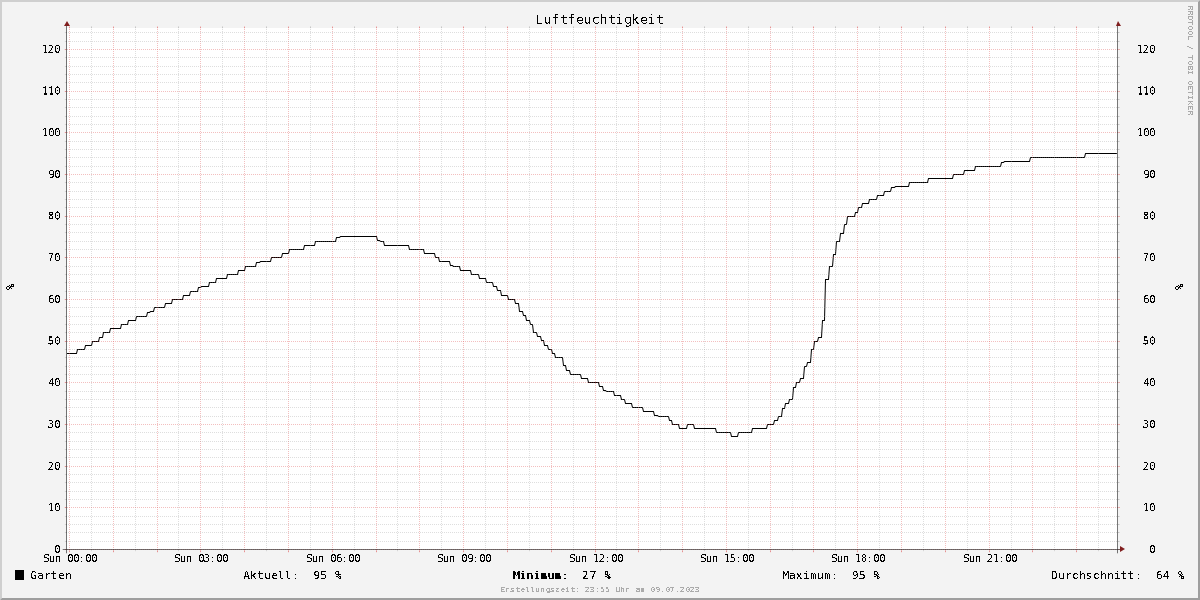Click the 120 label on left y-axis
This screenshot has height=600, width=1200.
coord(50,49)
